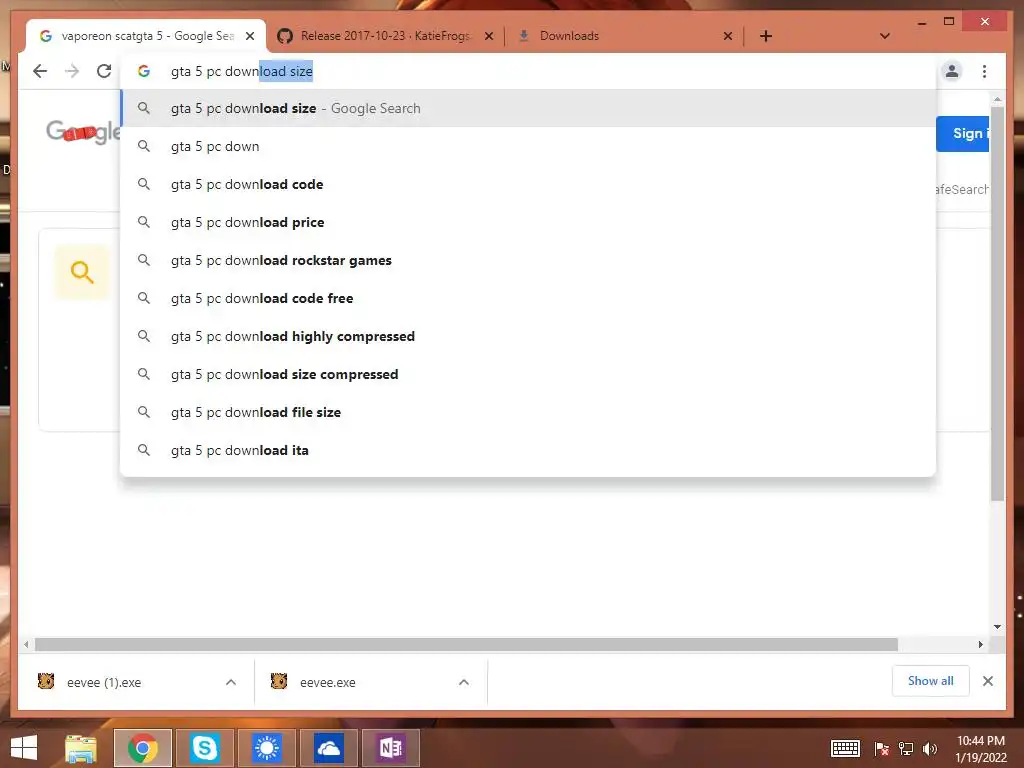The image size is (1024, 768).
Task: Click the Sign in button
Action: (x=963, y=134)
